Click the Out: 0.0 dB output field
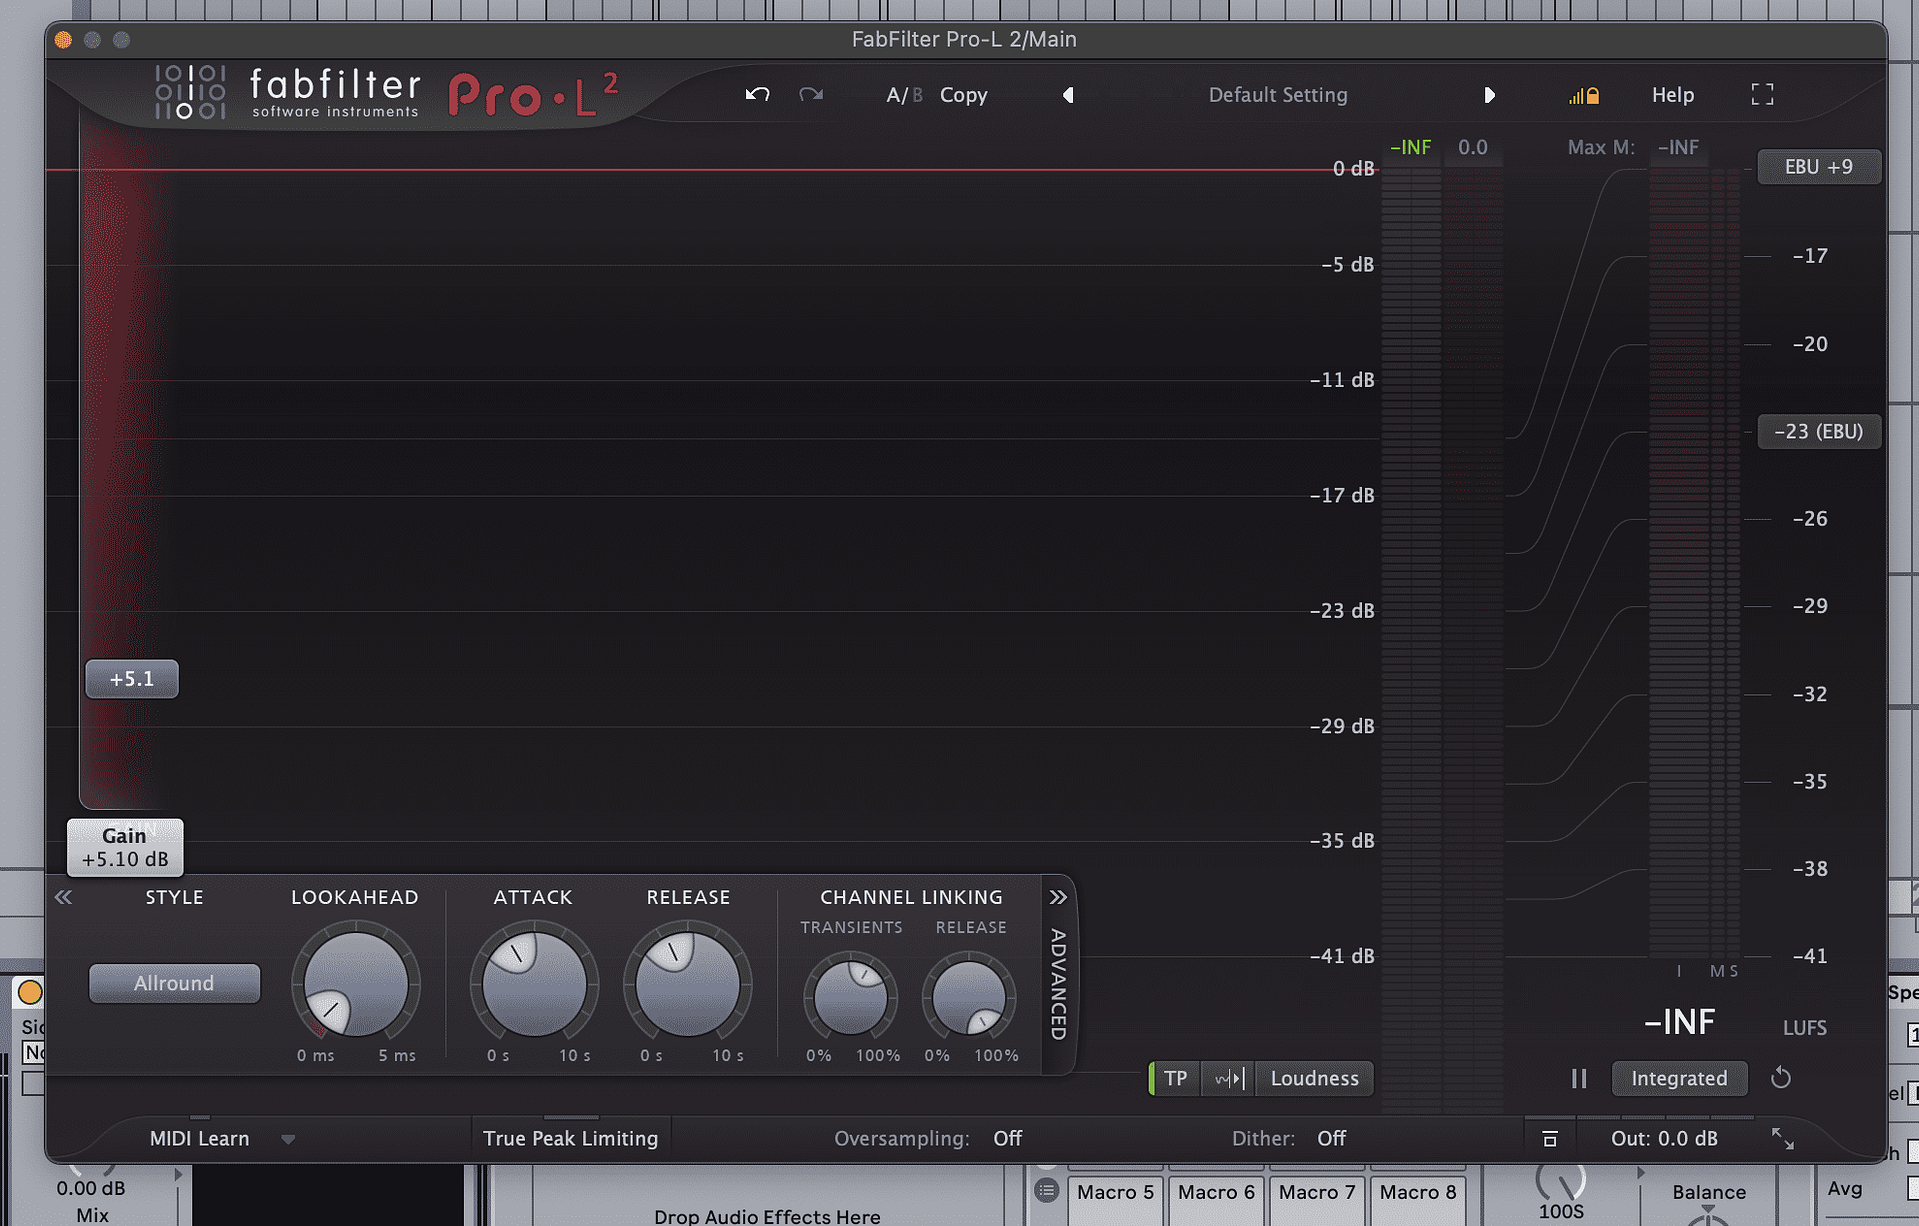 point(1664,1138)
